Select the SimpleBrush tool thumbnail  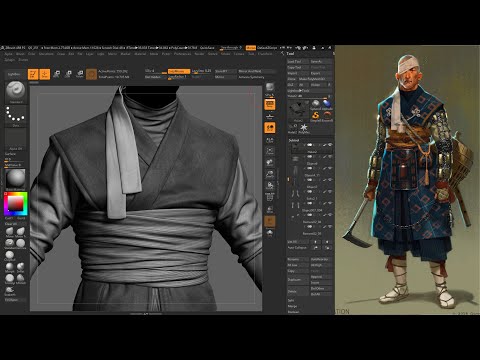(x=315, y=116)
